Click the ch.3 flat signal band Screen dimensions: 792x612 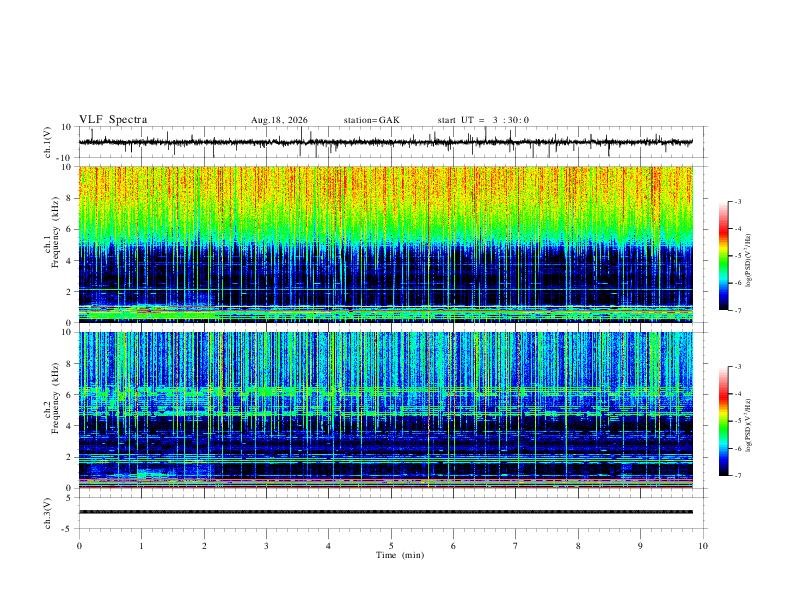[x=386, y=512]
